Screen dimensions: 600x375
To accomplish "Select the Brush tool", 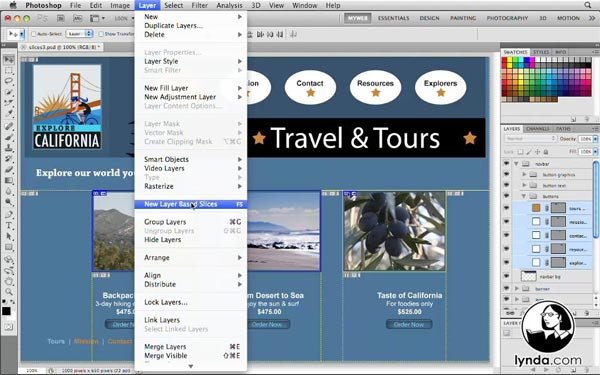I will [8, 137].
